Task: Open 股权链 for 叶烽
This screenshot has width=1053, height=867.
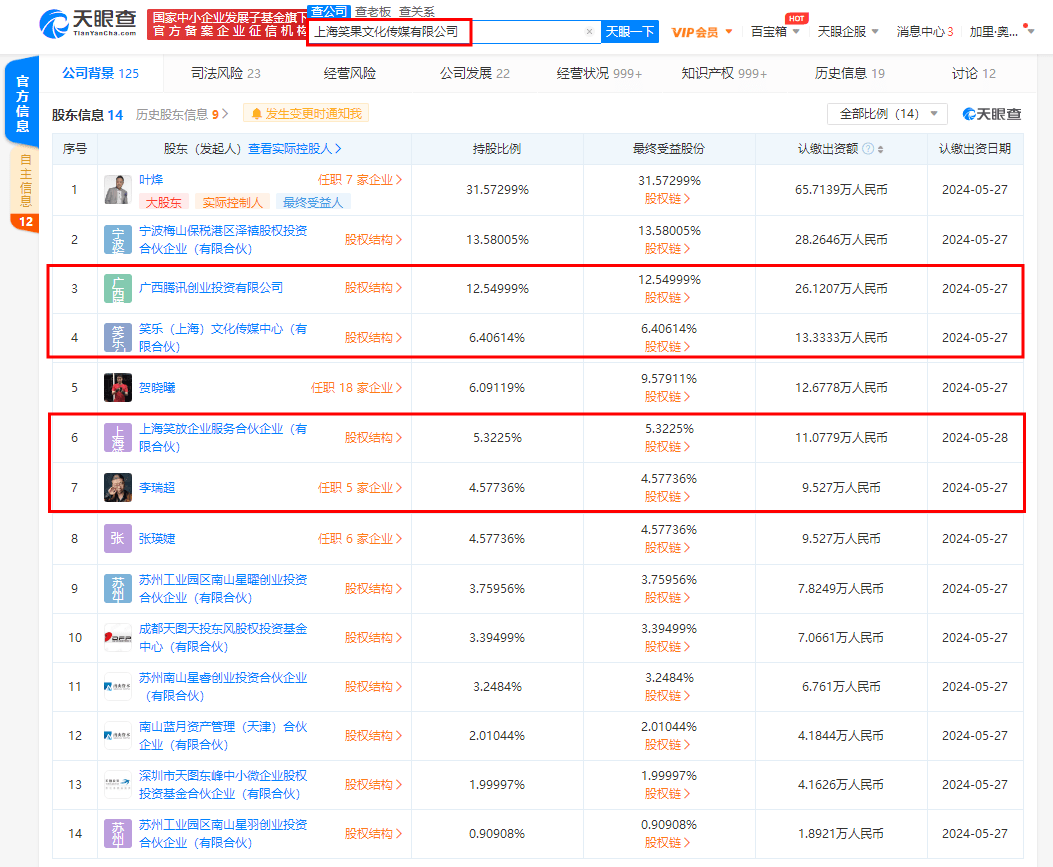Action: tap(667, 199)
